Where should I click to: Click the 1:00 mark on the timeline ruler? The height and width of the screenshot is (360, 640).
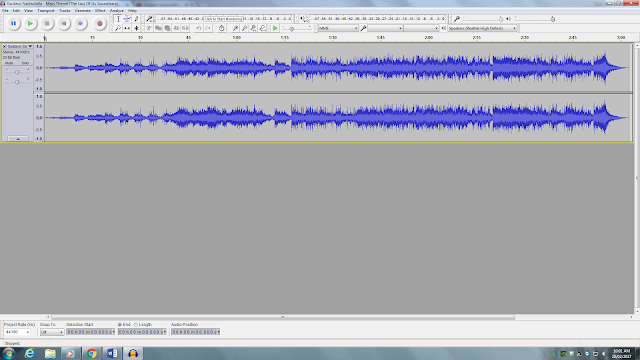click(236, 38)
